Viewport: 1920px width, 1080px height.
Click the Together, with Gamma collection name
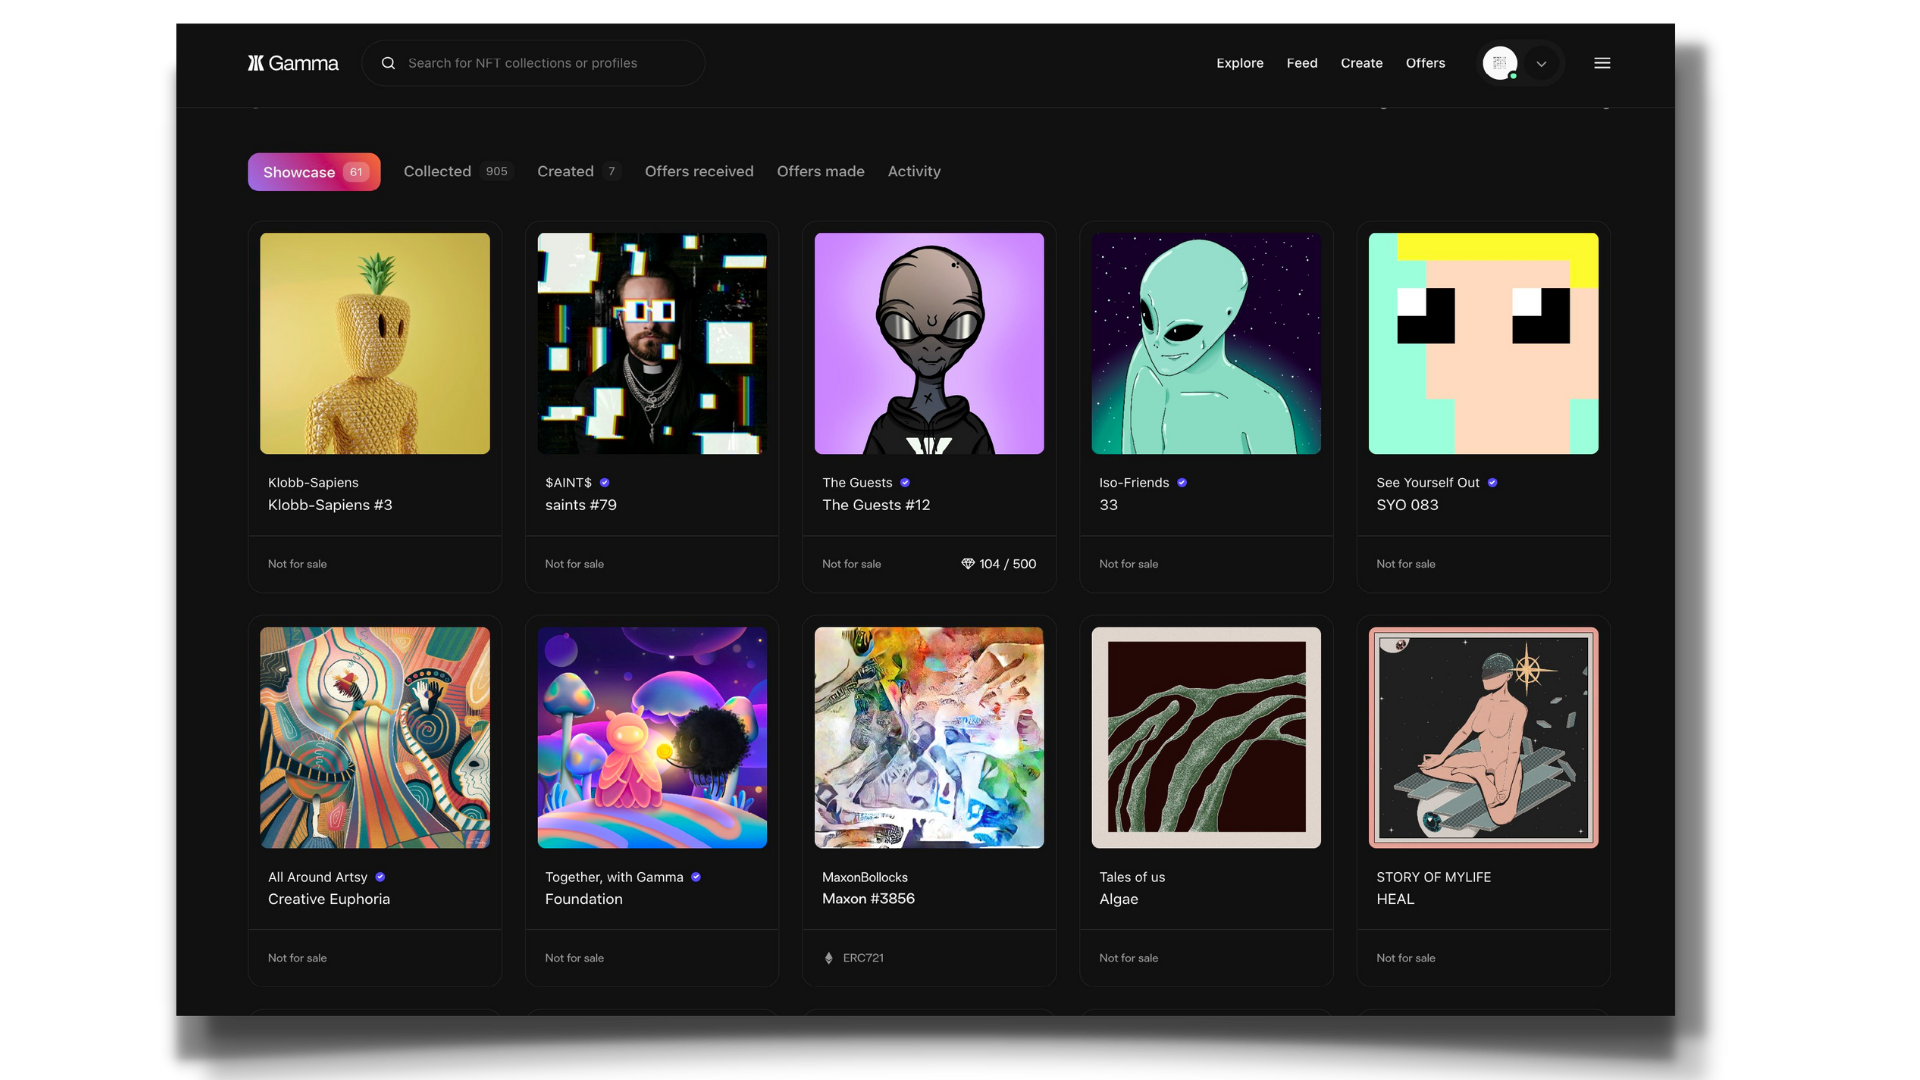[614, 877]
